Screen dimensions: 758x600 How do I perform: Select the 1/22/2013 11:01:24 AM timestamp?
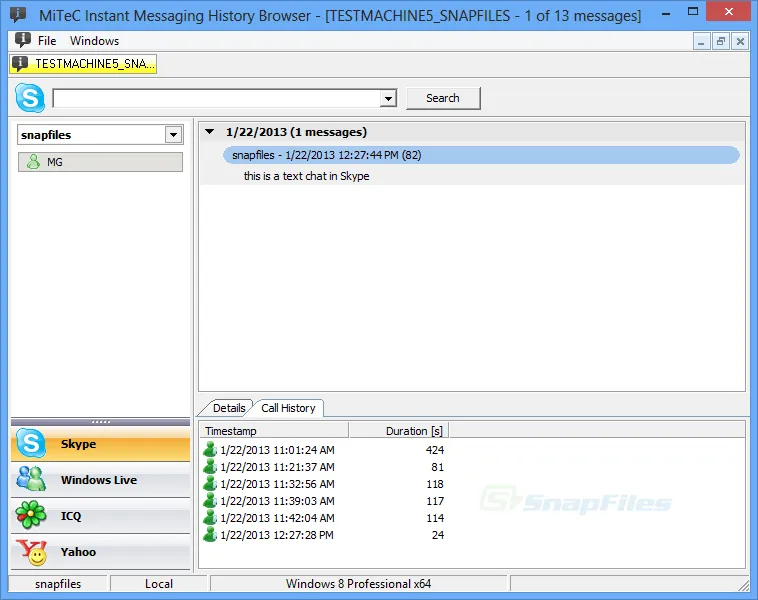(277, 450)
